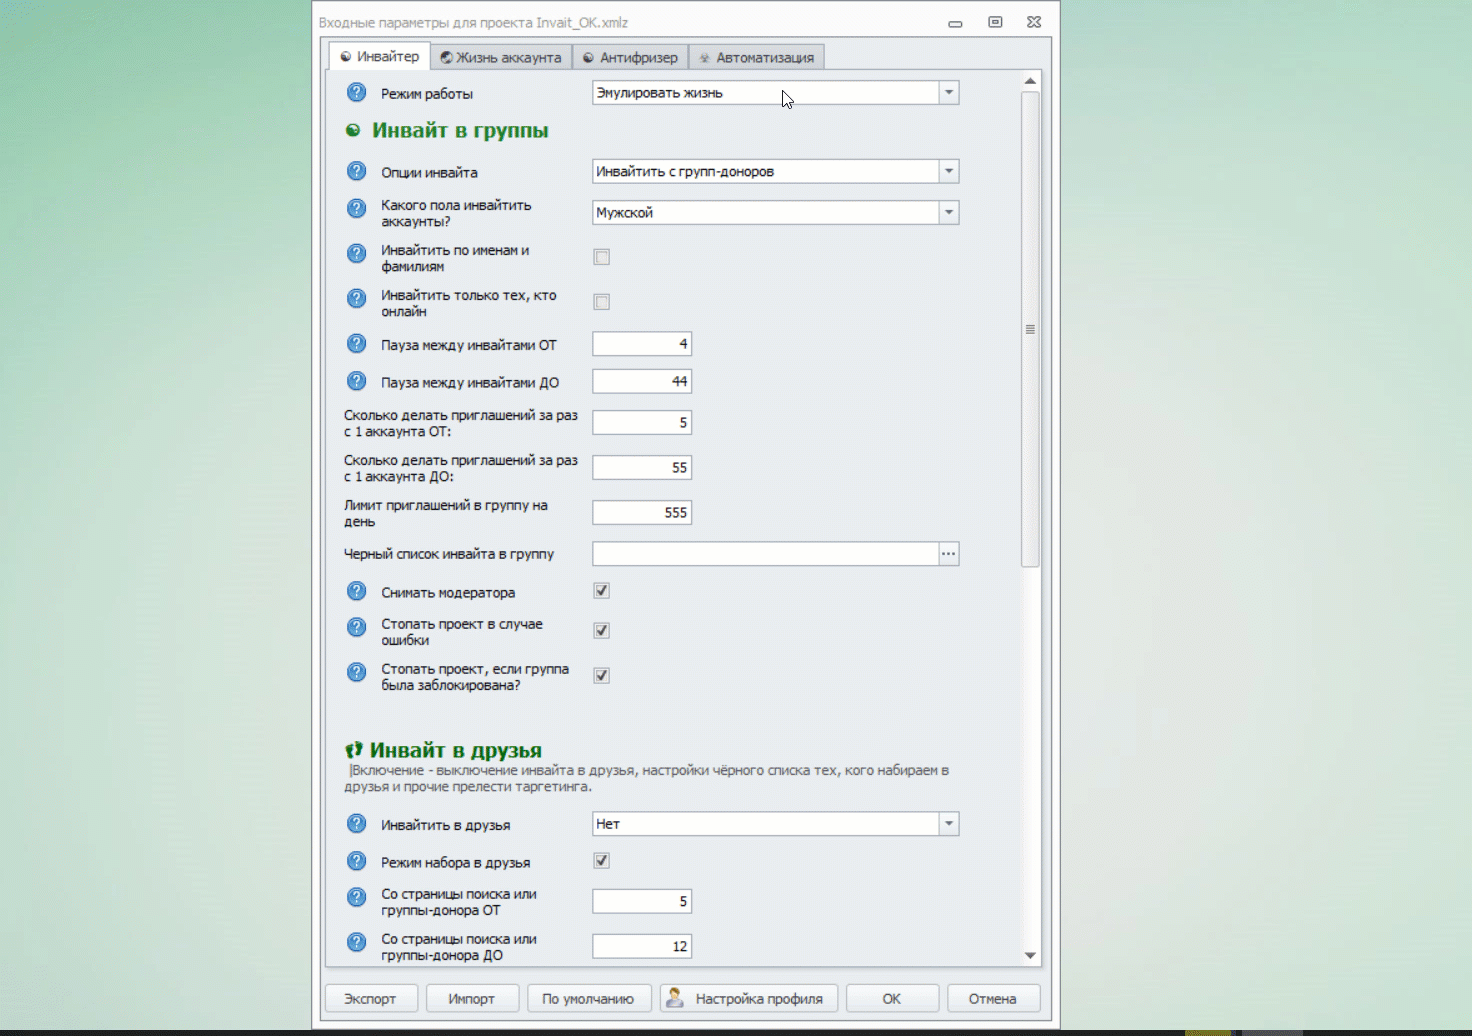Image resolution: width=1472 pixels, height=1036 pixels.
Task: Open the Опции инвайта dropdown list
Action: [949, 171]
